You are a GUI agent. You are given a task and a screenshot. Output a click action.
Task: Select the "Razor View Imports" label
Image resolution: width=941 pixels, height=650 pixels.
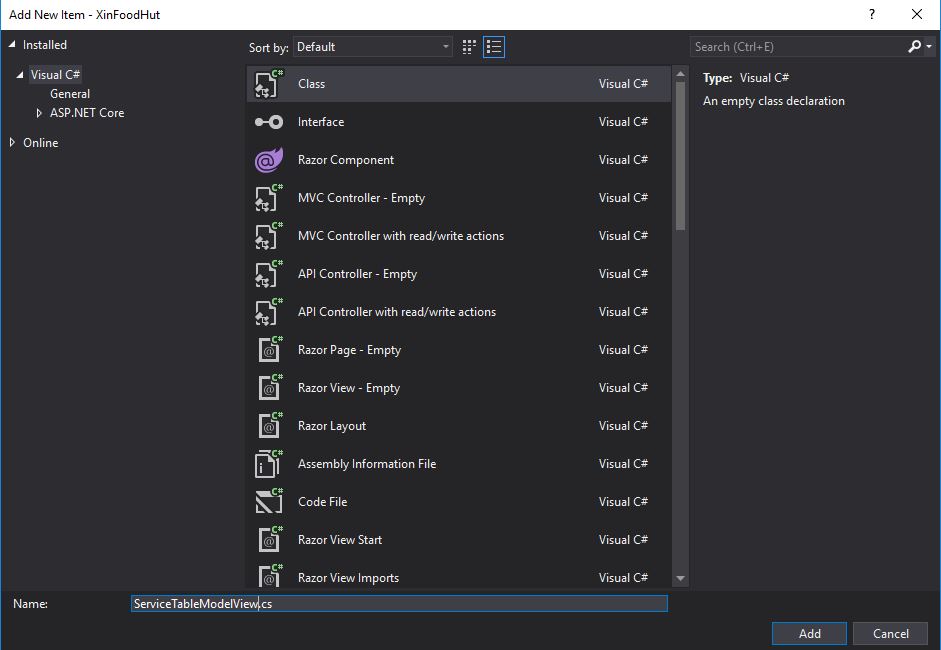coord(348,577)
